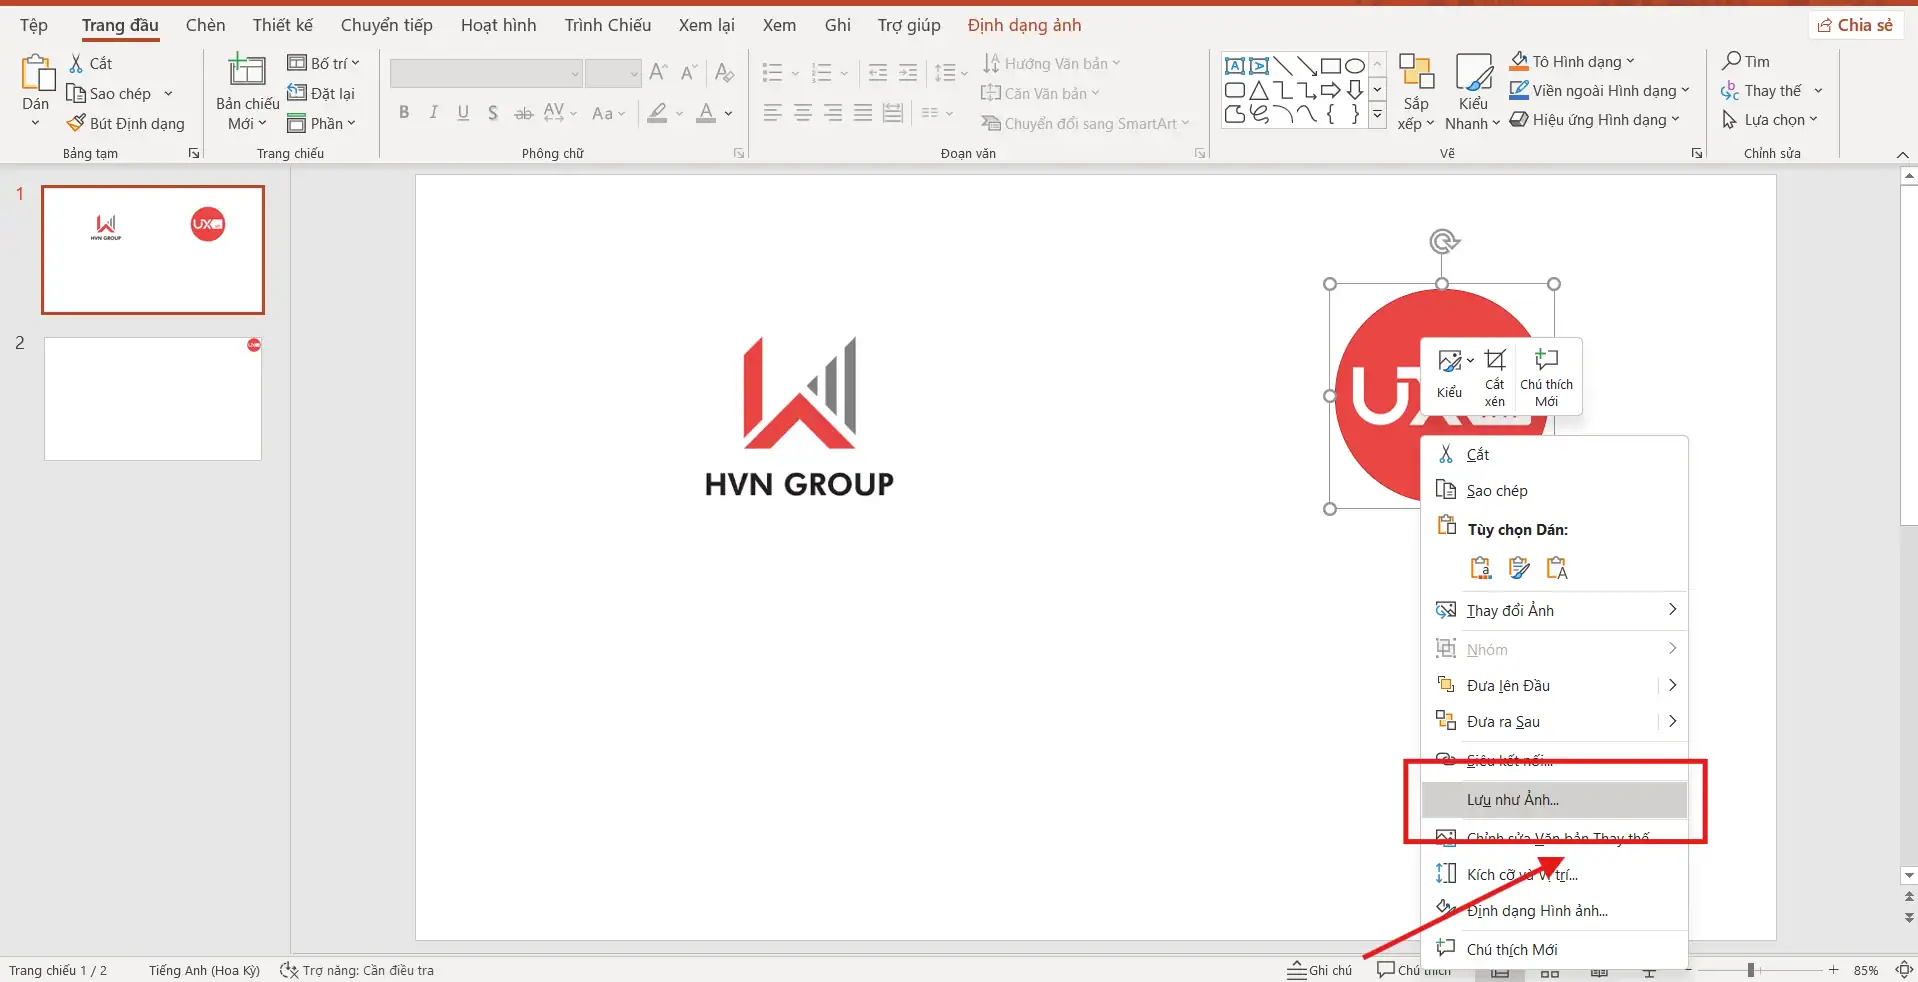Click clear all formatting icon

(725, 72)
